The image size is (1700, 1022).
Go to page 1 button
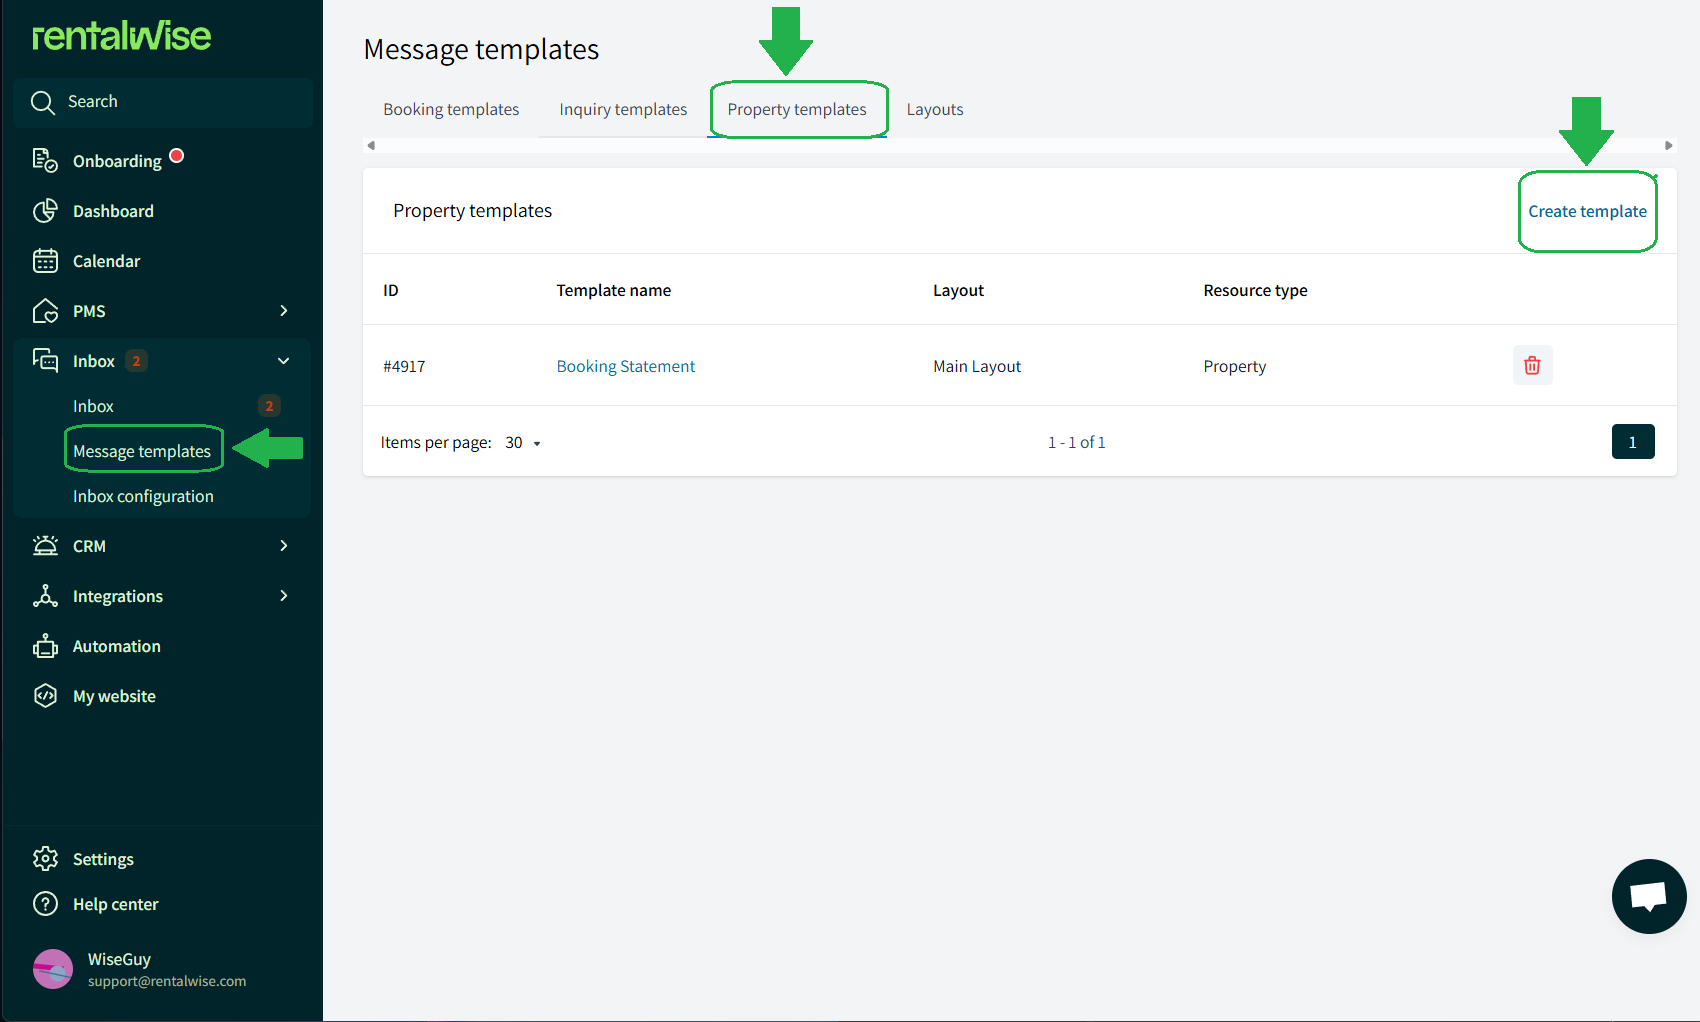pyautogui.click(x=1632, y=442)
